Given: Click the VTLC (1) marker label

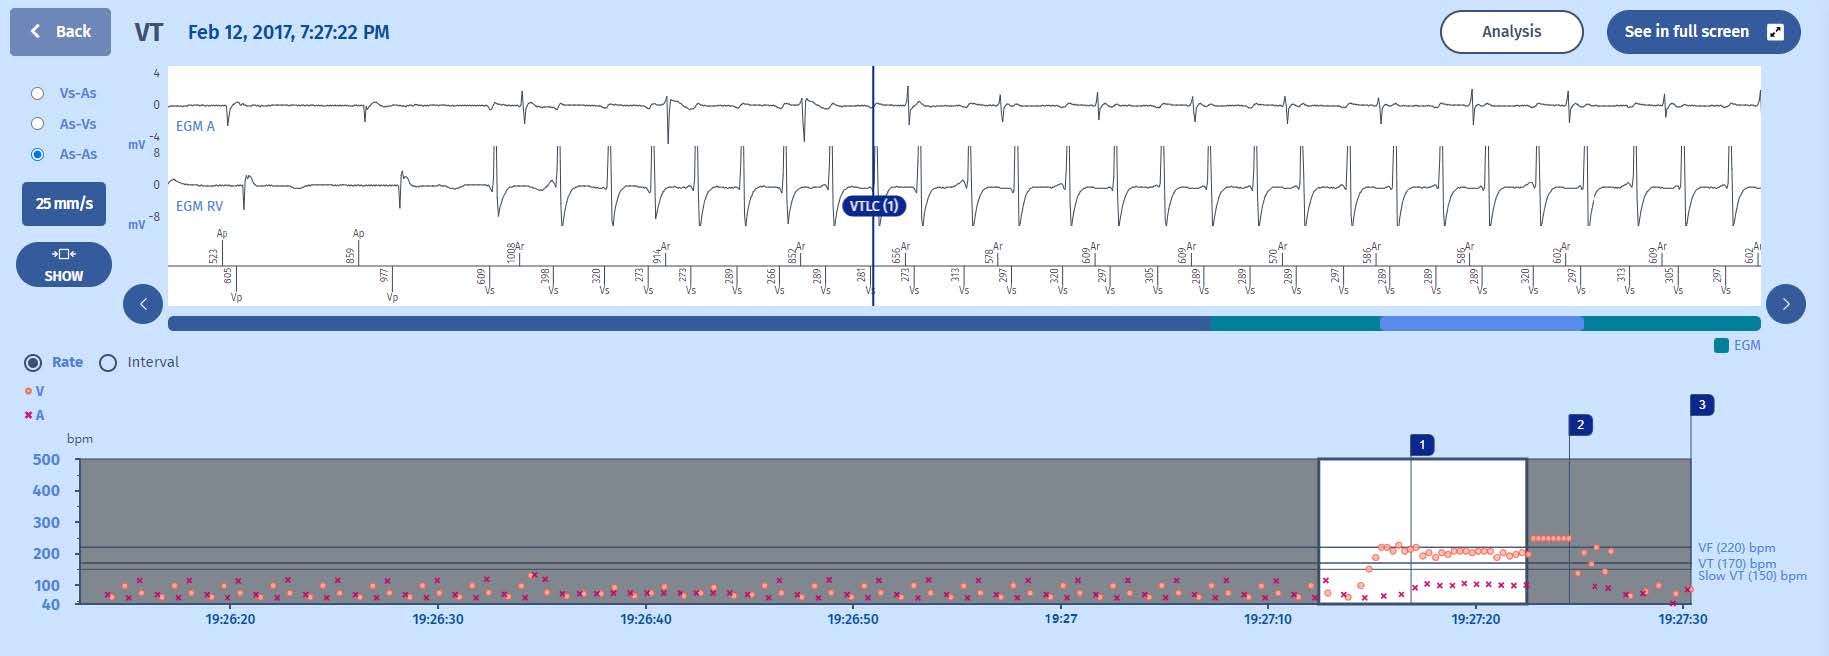Looking at the screenshot, I should click(873, 206).
